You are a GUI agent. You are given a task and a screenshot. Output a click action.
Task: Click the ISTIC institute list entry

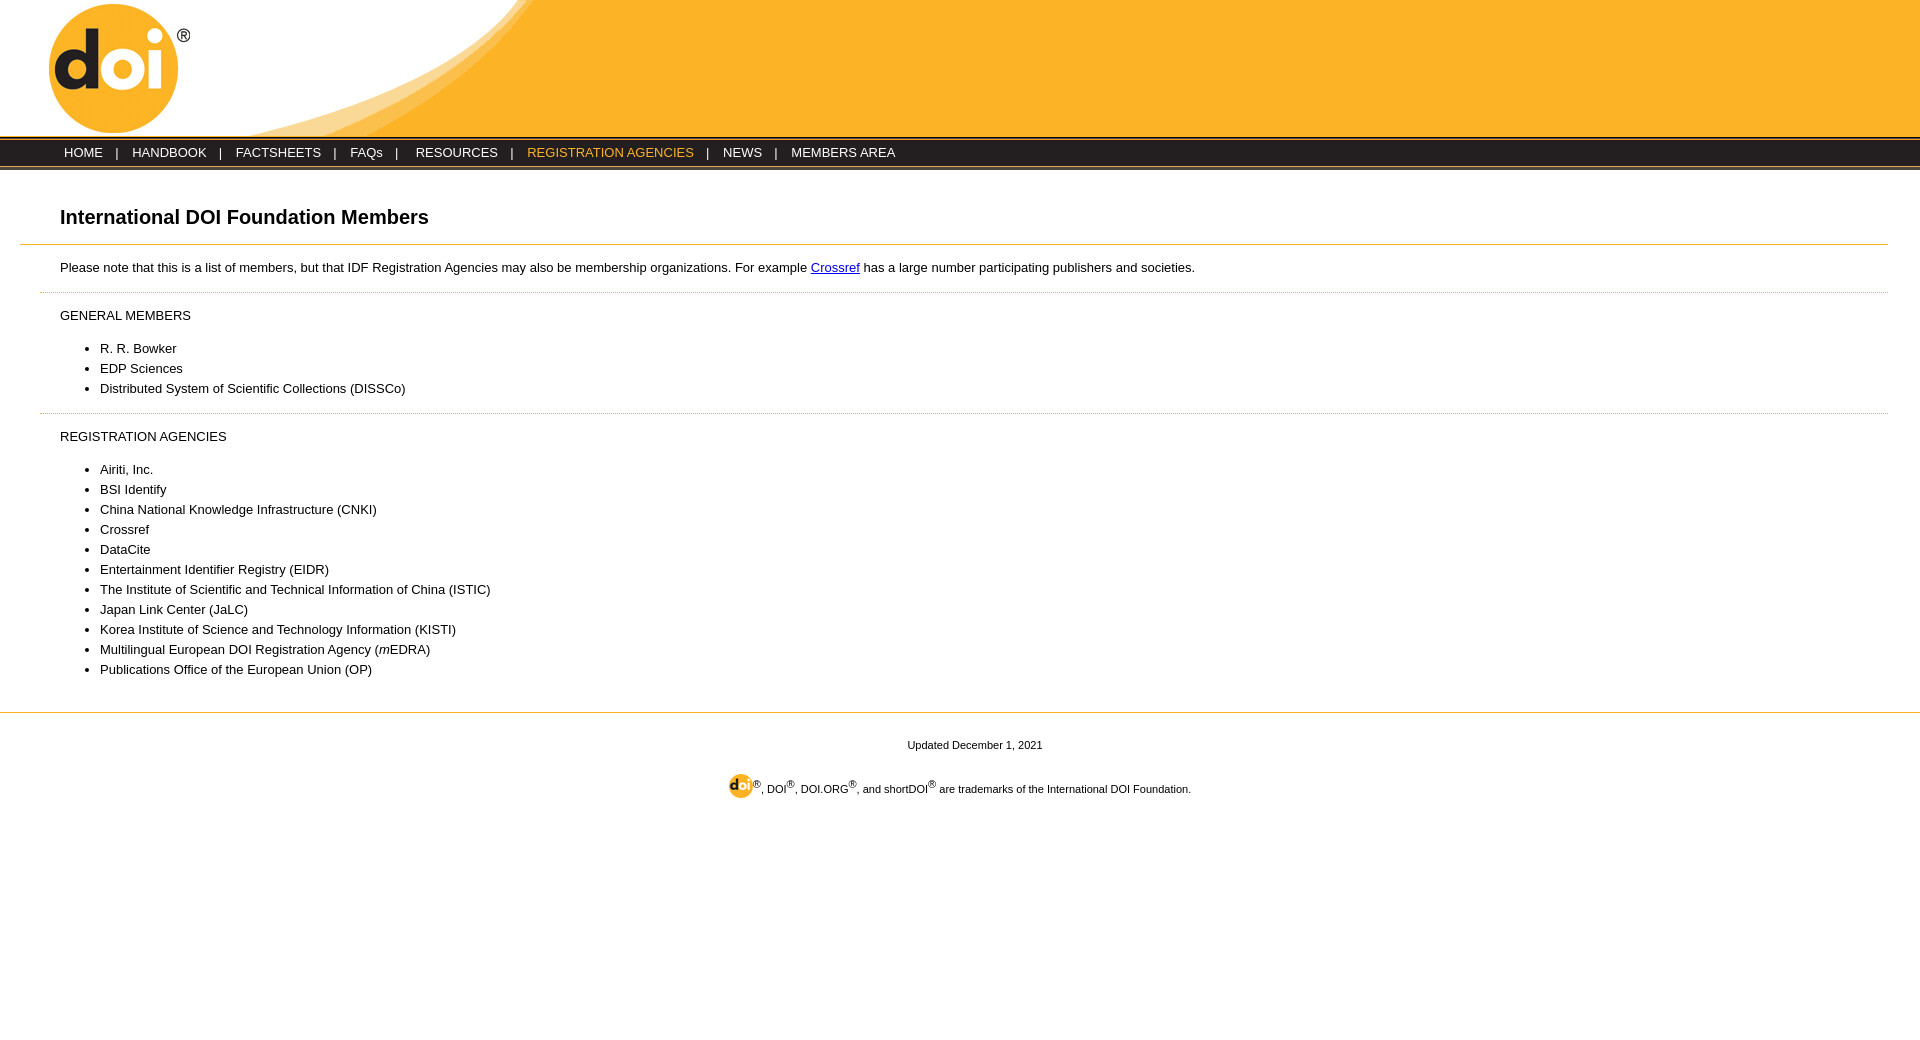pos(295,590)
